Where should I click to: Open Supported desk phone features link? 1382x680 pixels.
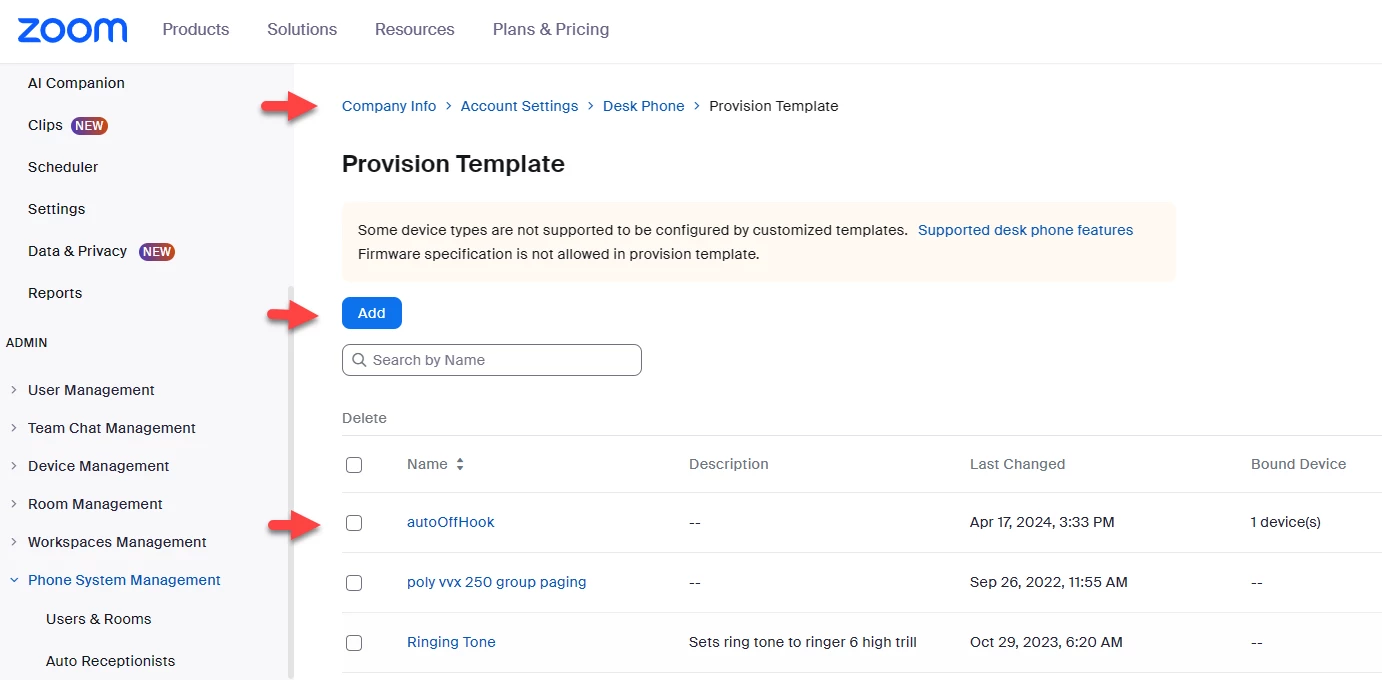point(1025,230)
